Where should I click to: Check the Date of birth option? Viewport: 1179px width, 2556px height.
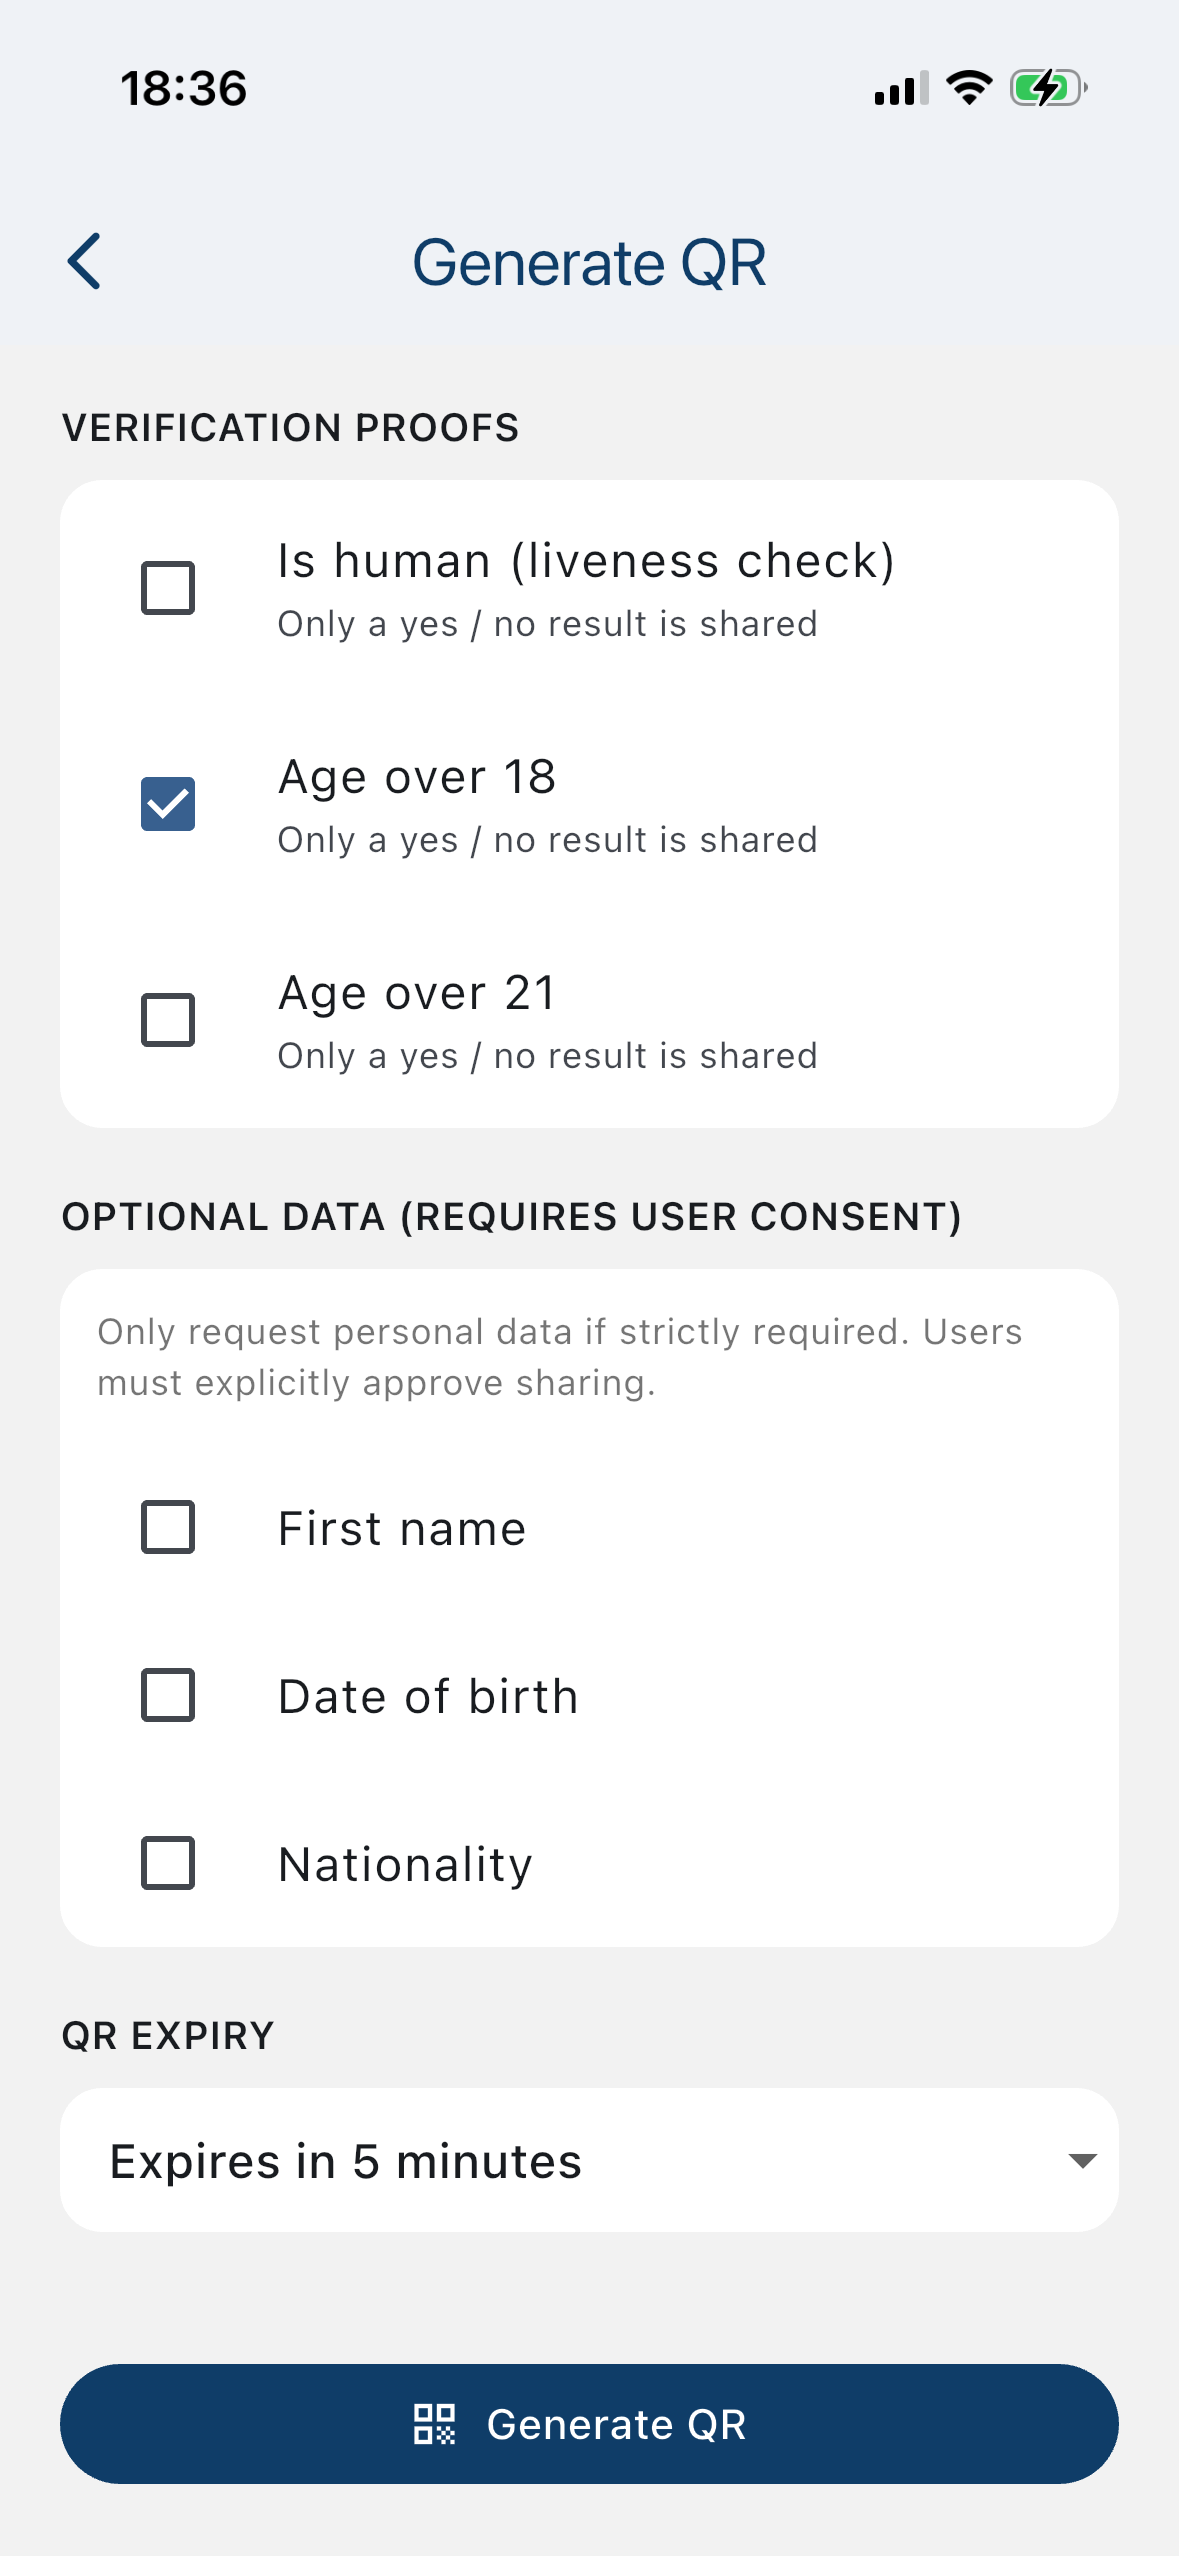(167, 1695)
